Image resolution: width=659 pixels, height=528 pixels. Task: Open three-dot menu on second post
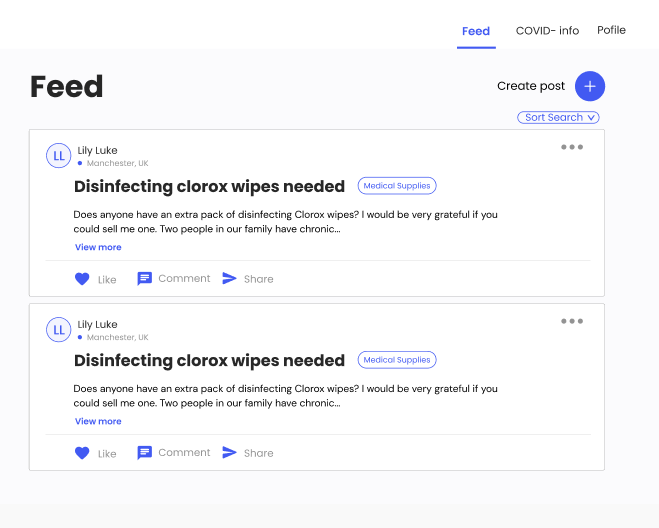click(x=572, y=321)
